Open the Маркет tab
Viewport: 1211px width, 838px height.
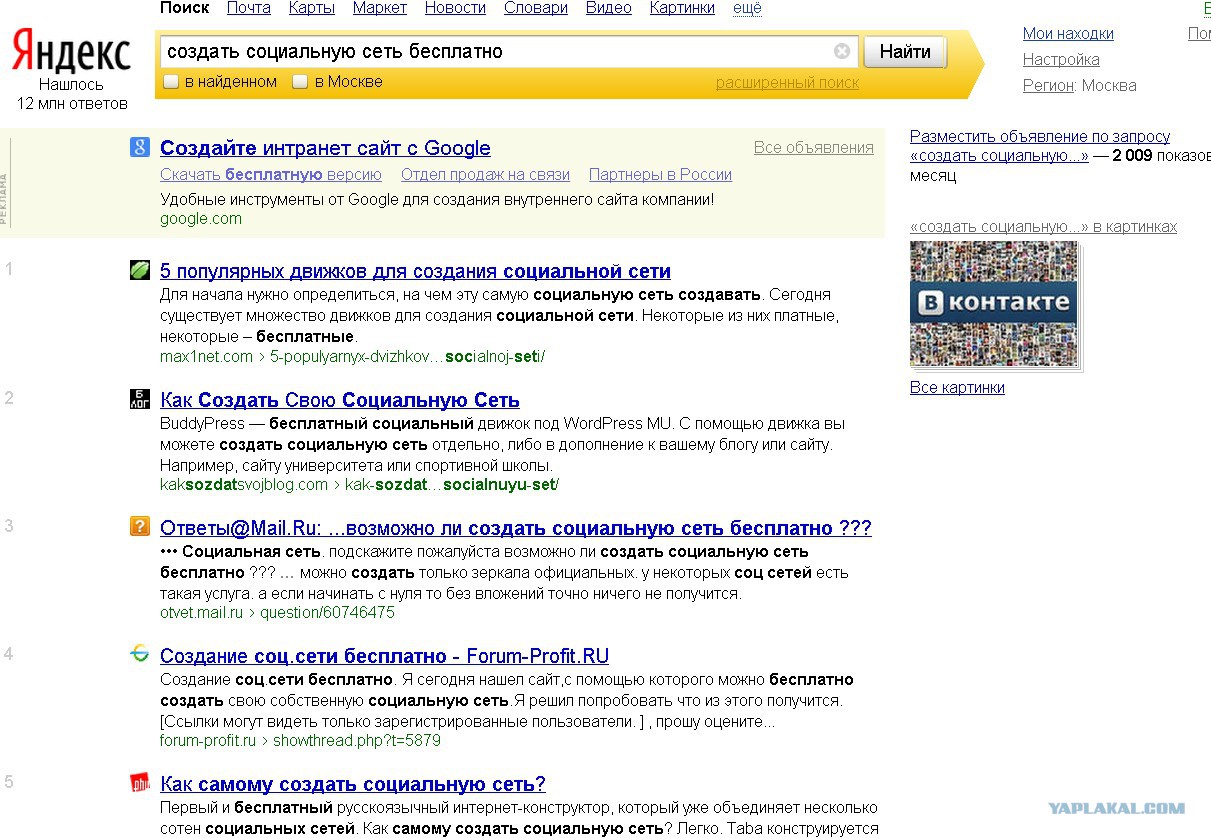[x=380, y=8]
